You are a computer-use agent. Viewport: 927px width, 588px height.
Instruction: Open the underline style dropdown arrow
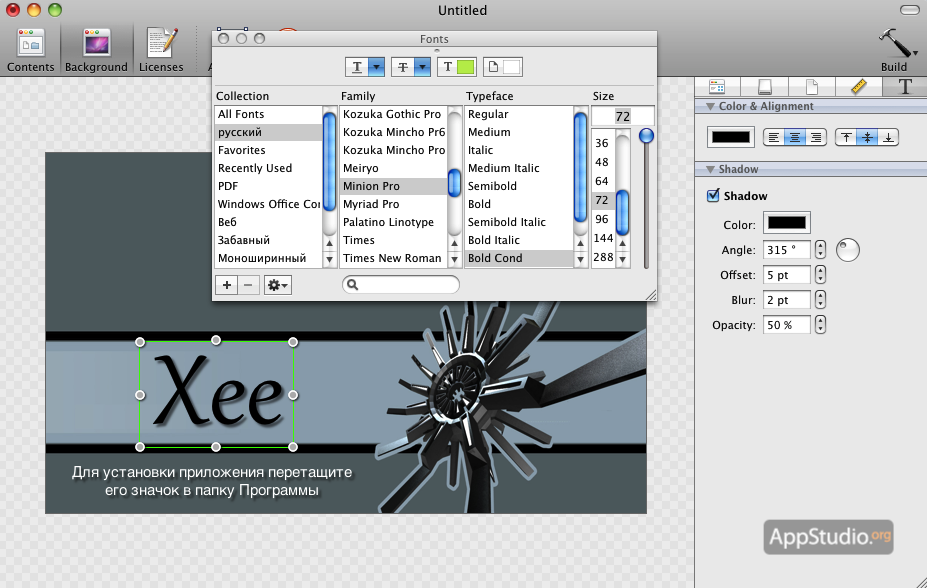[377, 67]
